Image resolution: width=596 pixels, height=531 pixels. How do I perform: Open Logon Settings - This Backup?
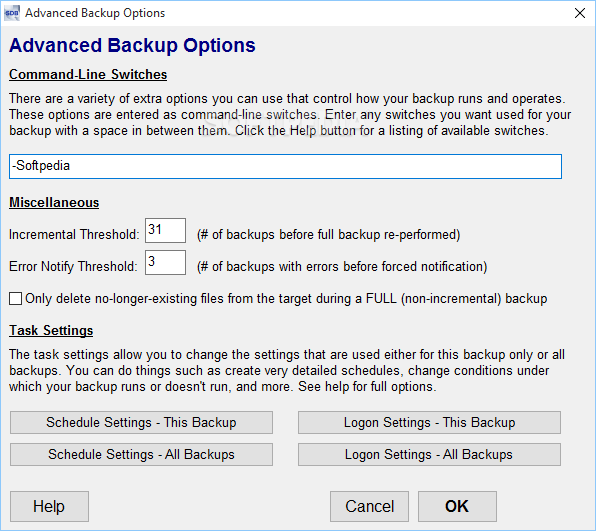[429, 422]
